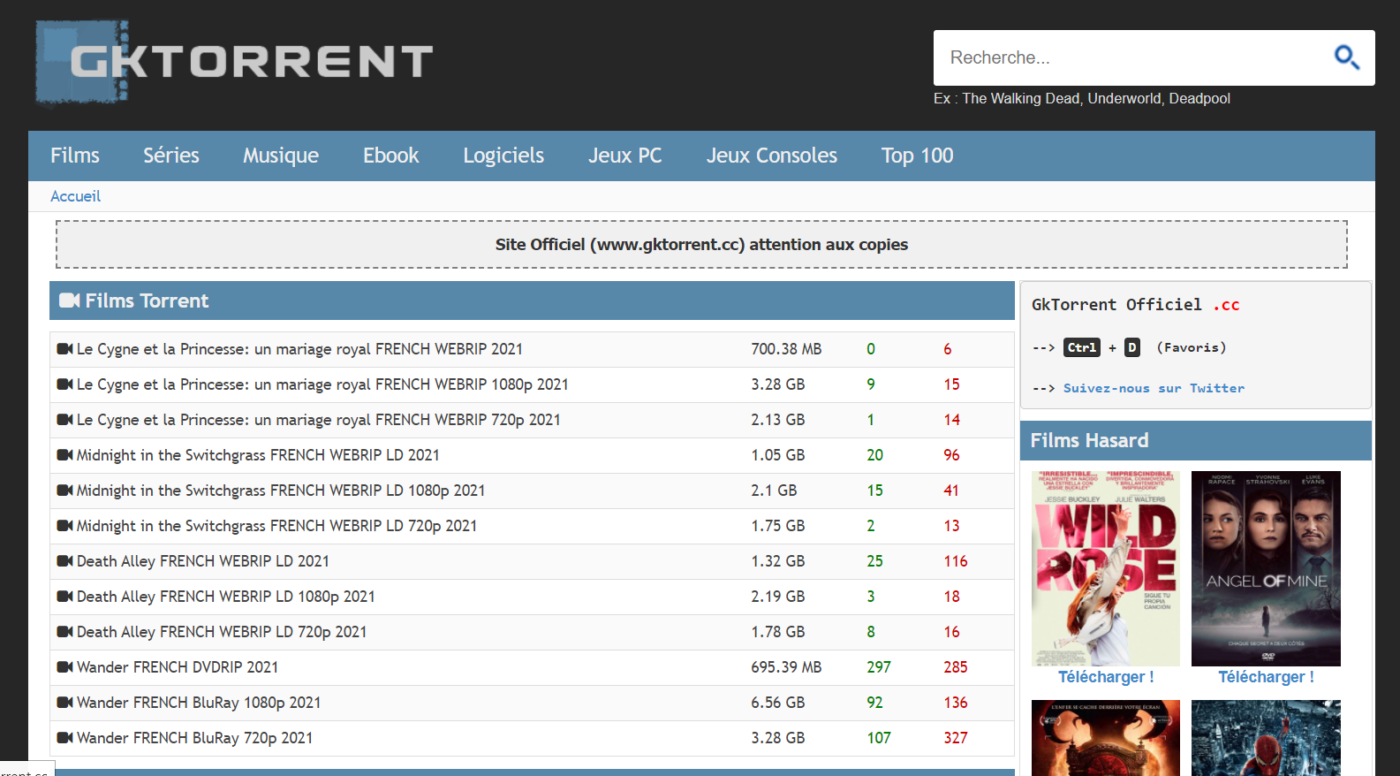Click camera icon of Cygne Princesse 720p row
The image size is (1400, 776).
point(65,420)
